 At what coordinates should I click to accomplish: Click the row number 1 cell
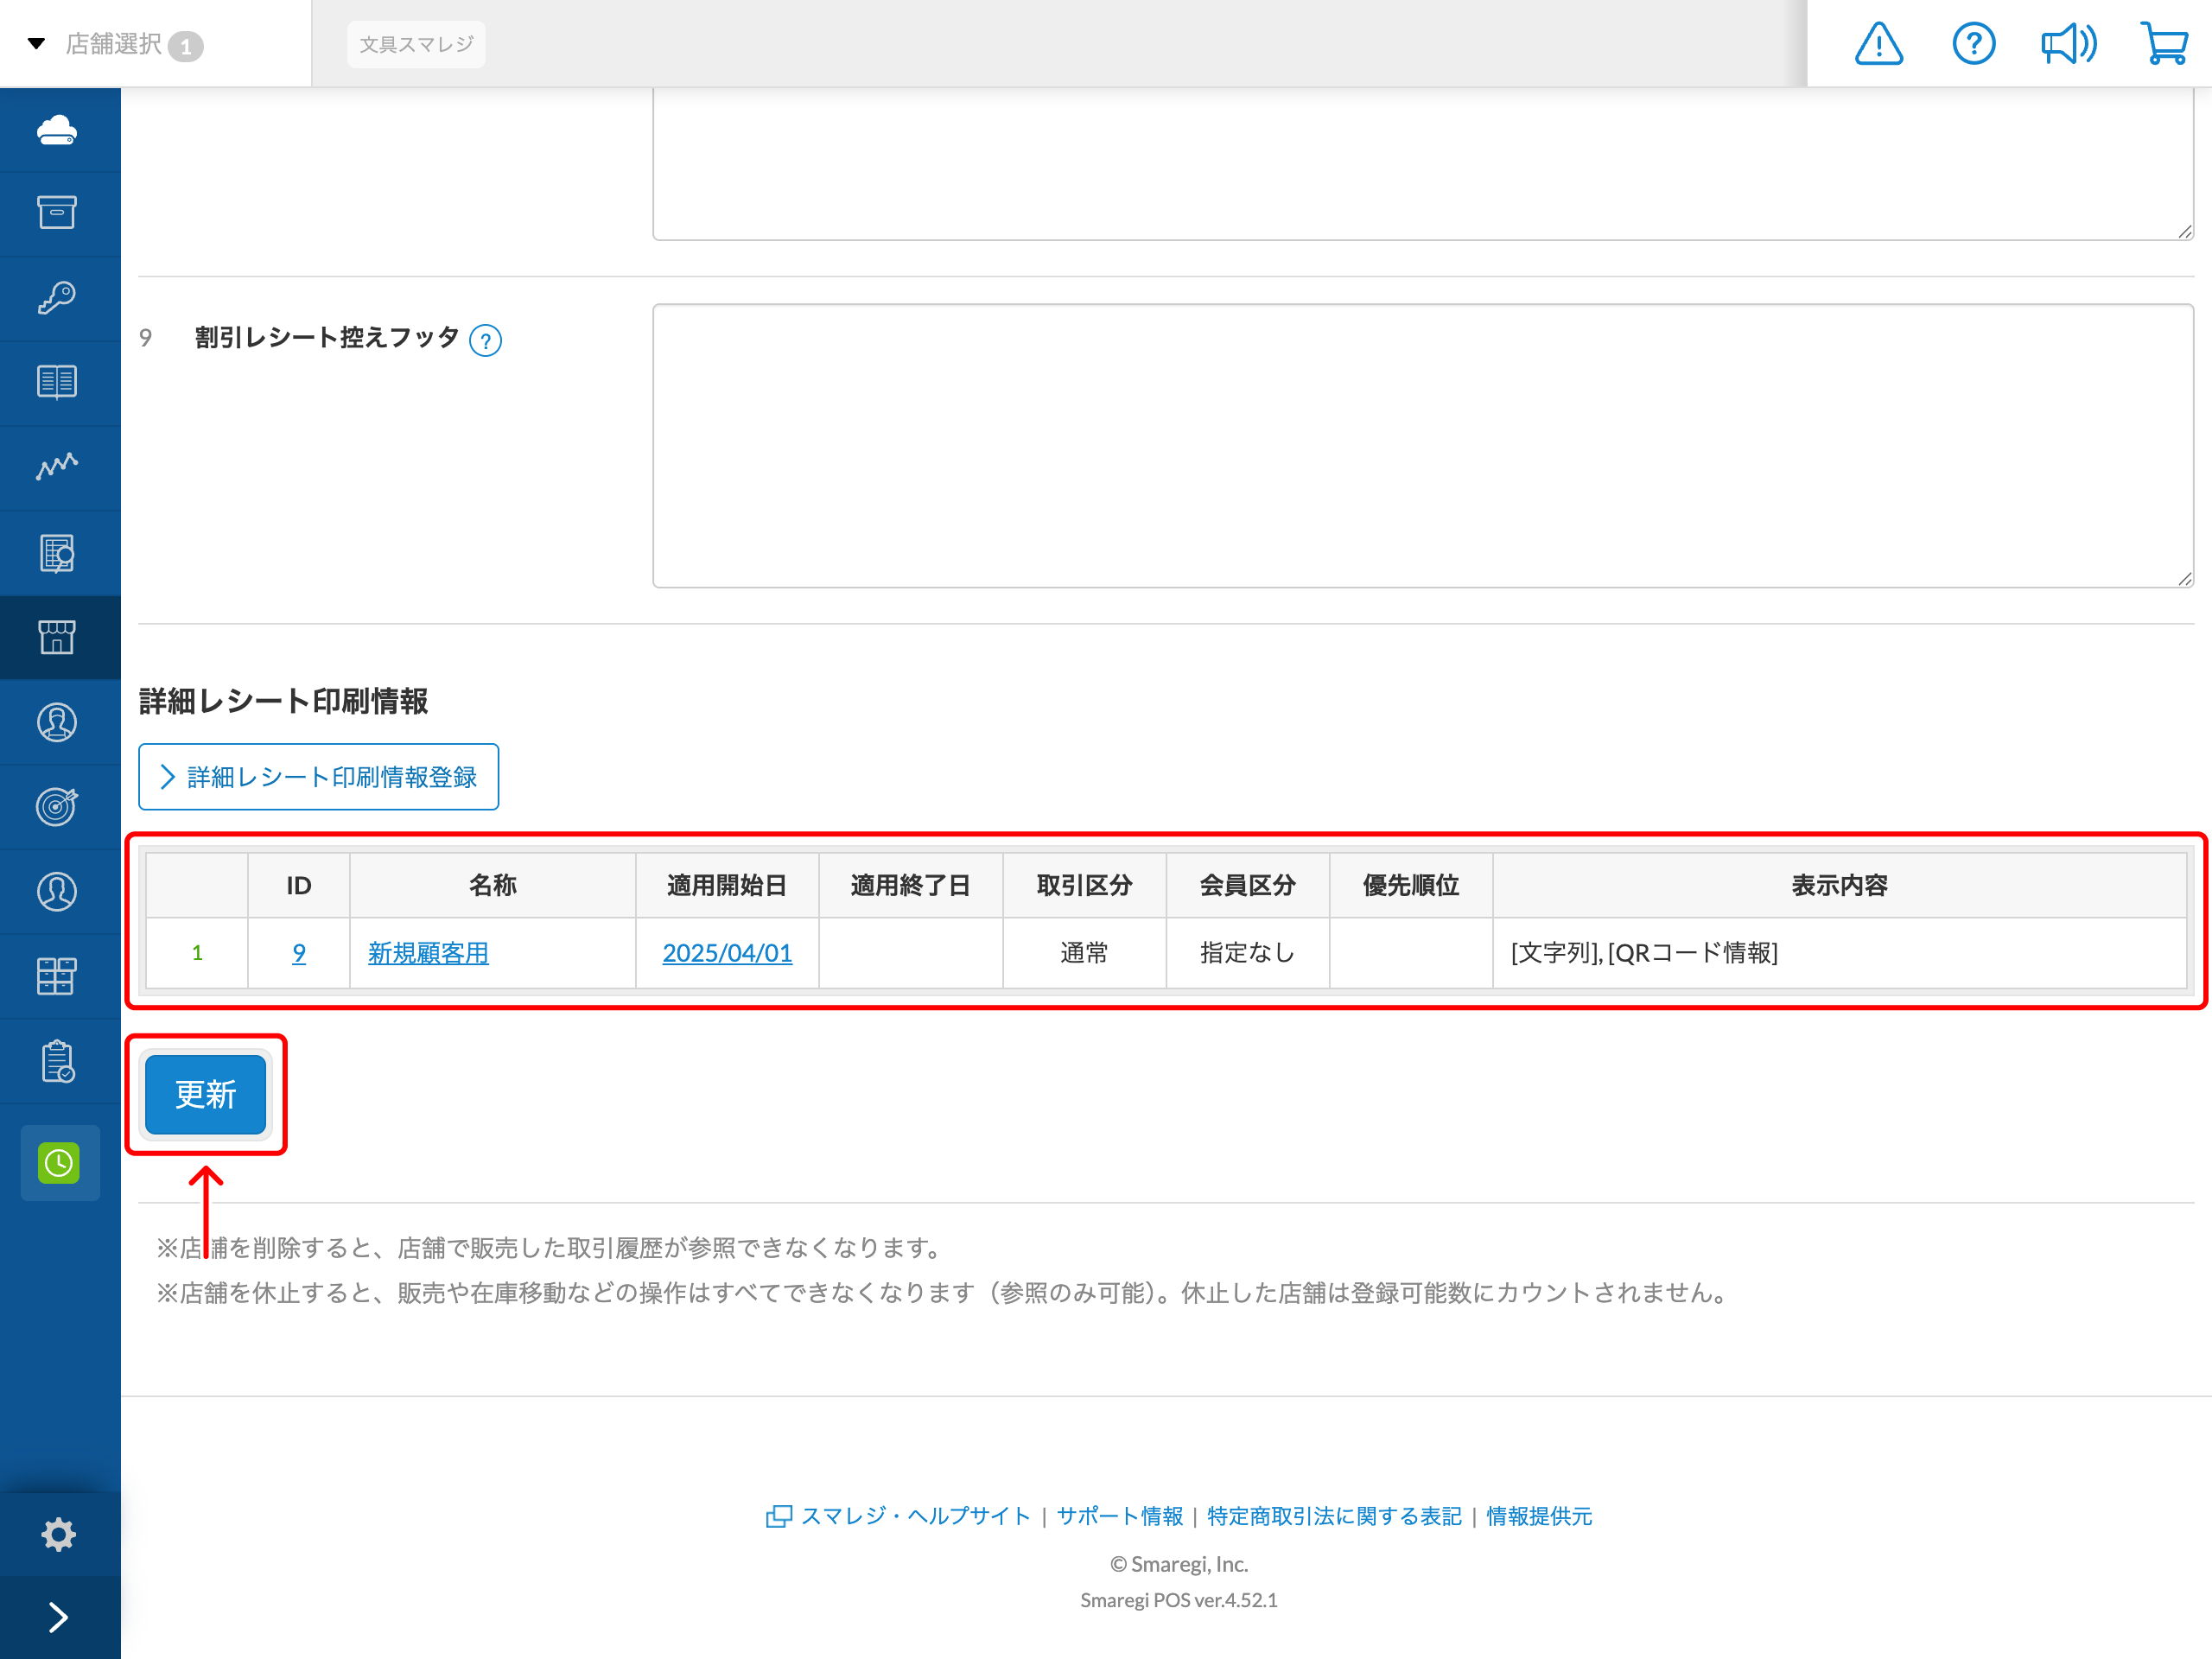197,953
